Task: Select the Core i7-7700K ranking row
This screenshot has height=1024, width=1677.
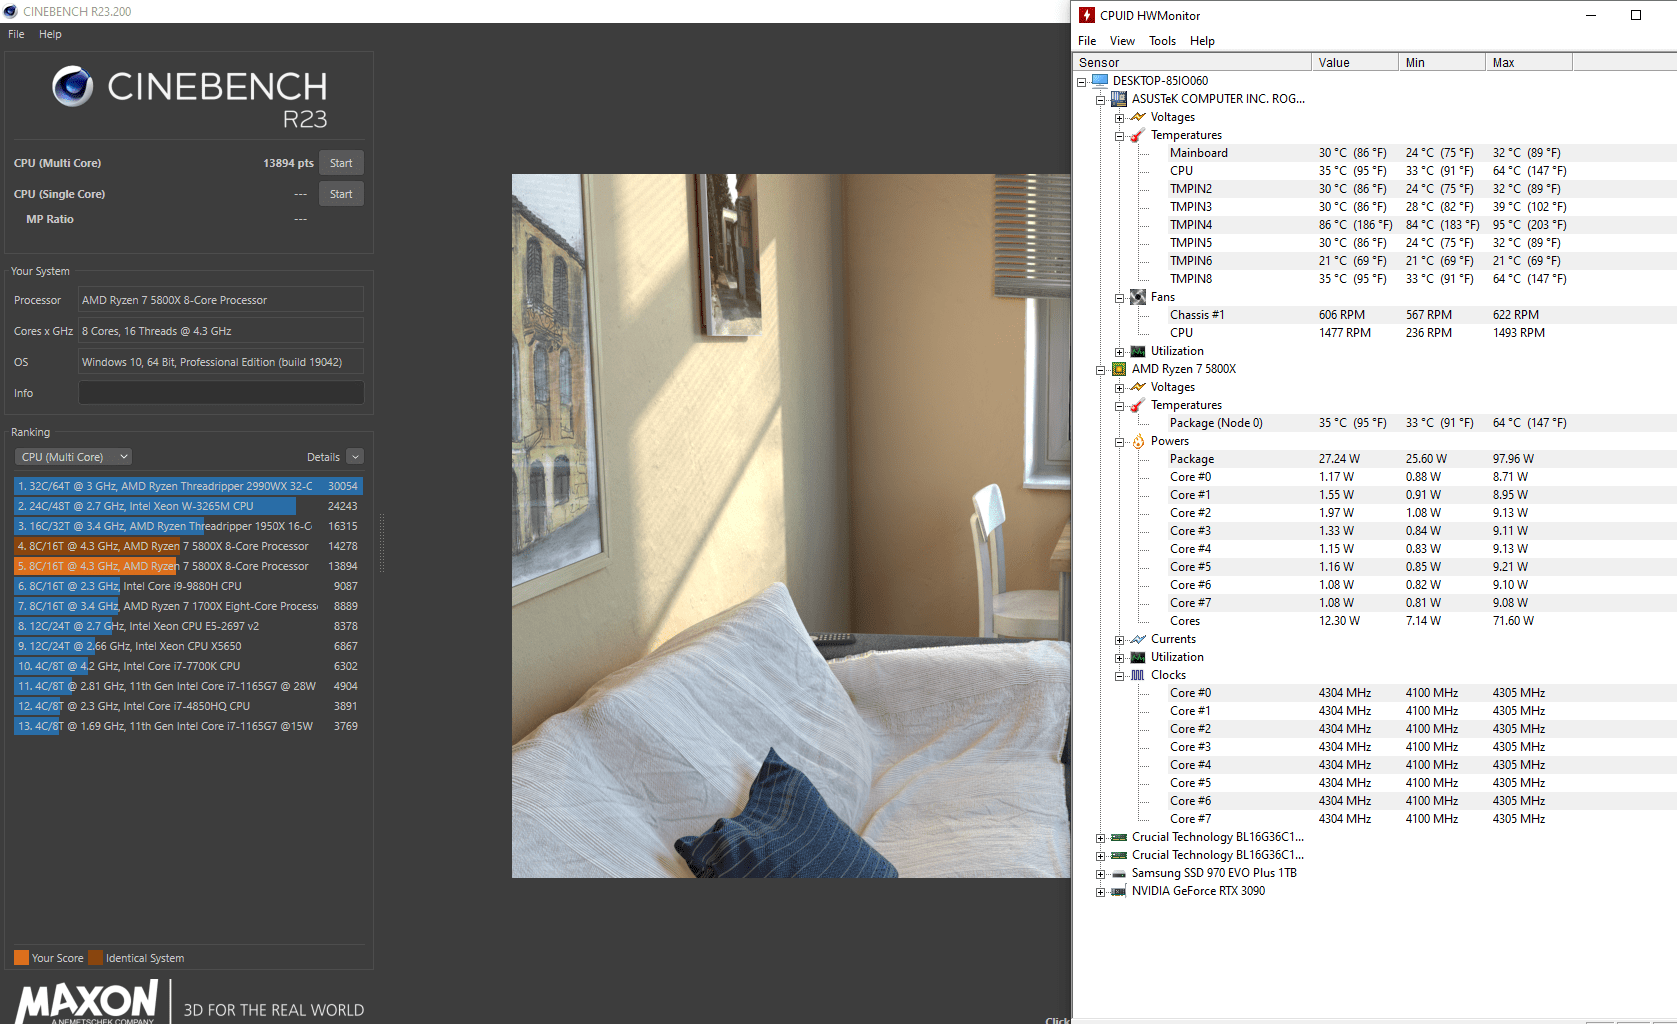Action: click(x=188, y=666)
